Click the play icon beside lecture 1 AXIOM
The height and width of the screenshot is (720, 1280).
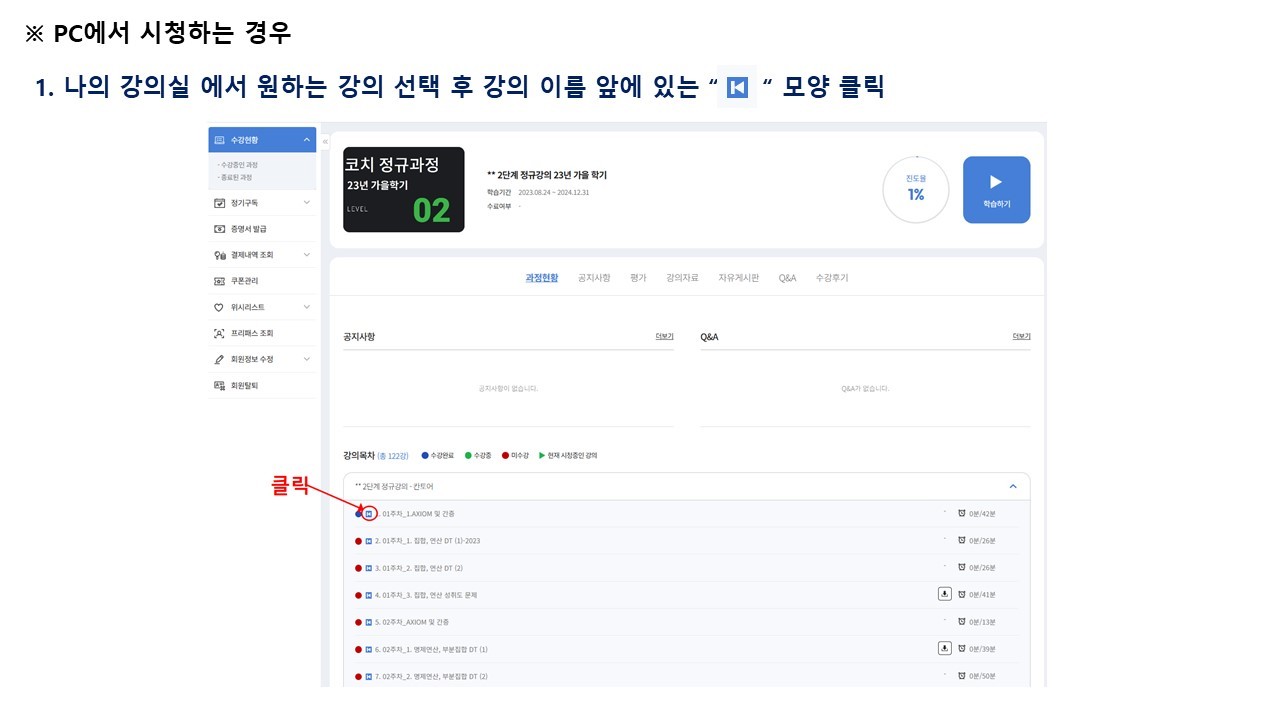click(369, 514)
